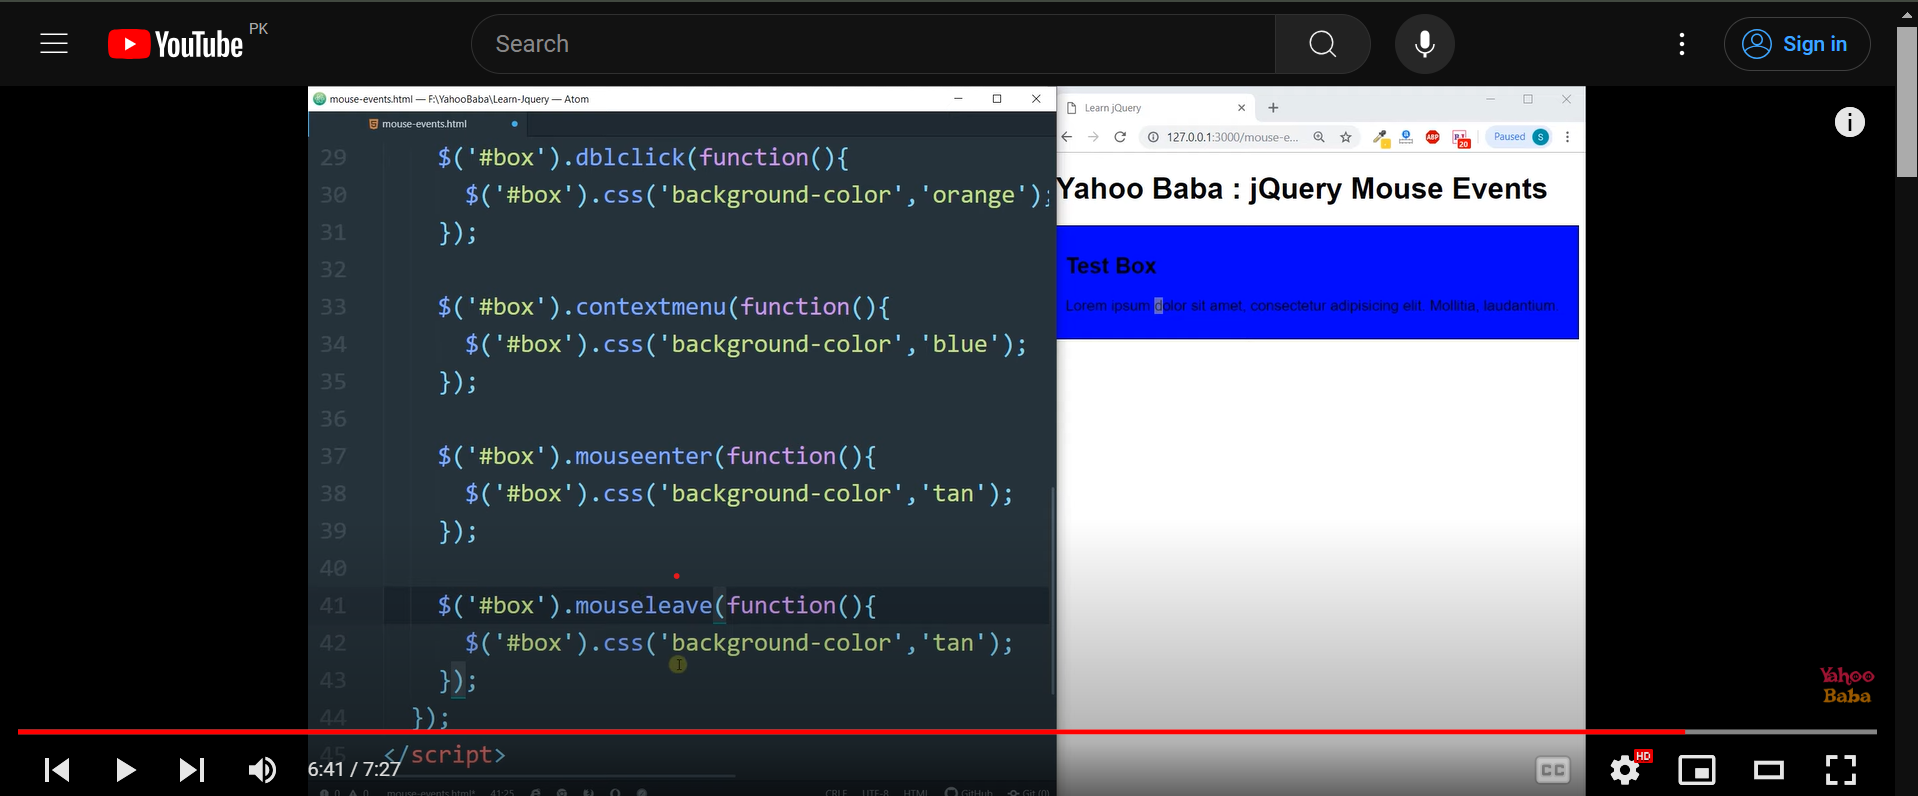
Task: Skip to the next video
Action: coord(191,769)
